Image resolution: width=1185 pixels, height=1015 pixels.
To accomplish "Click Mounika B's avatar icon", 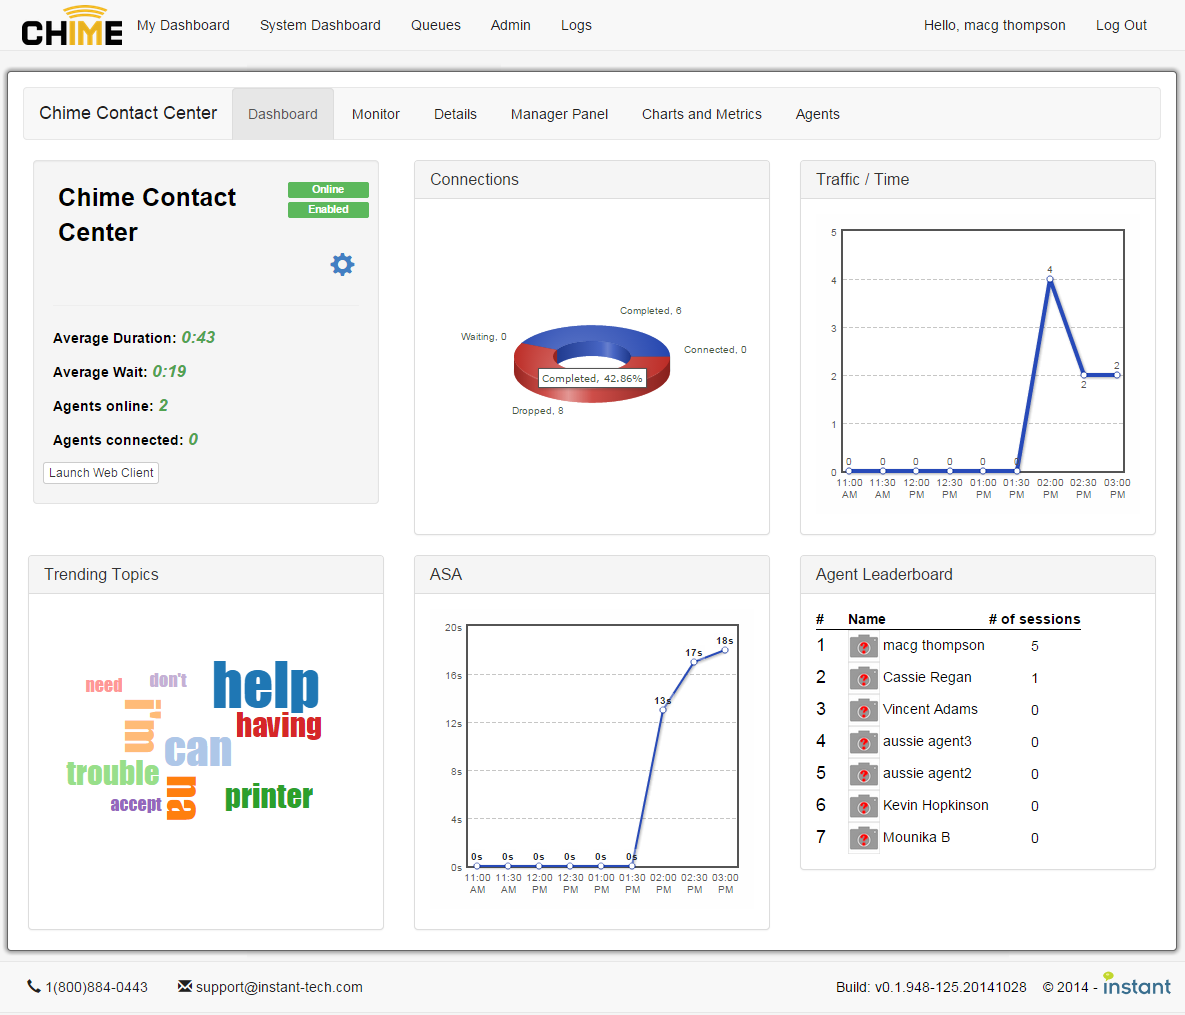I will click(863, 838).
